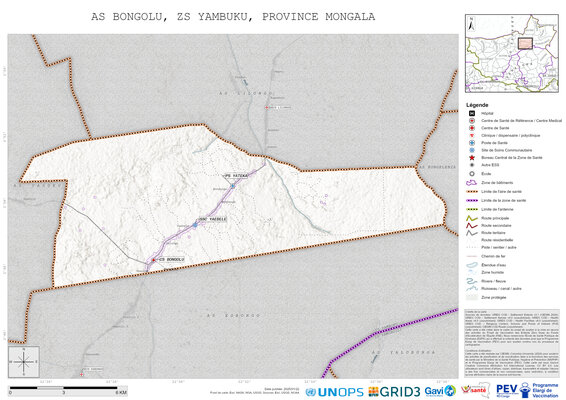Click the north arrow in inset map
566x400 pixels.
click(x=471, y=25)
